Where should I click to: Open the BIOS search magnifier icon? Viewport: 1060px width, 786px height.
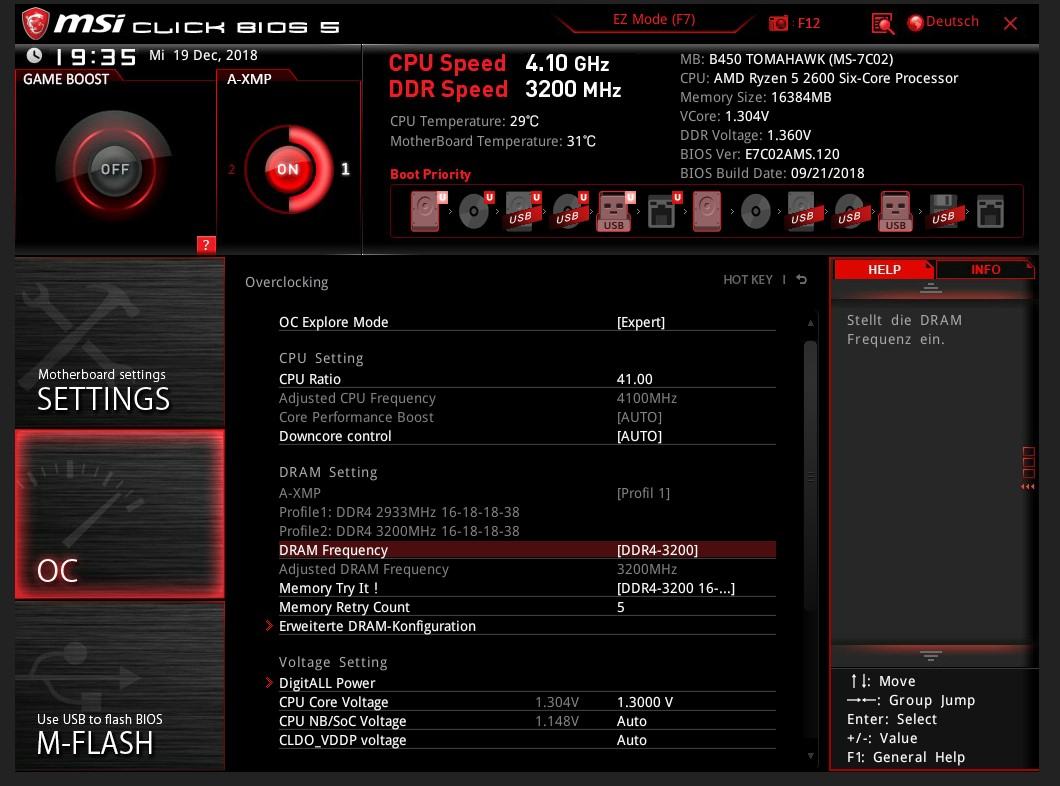point(882,24)
